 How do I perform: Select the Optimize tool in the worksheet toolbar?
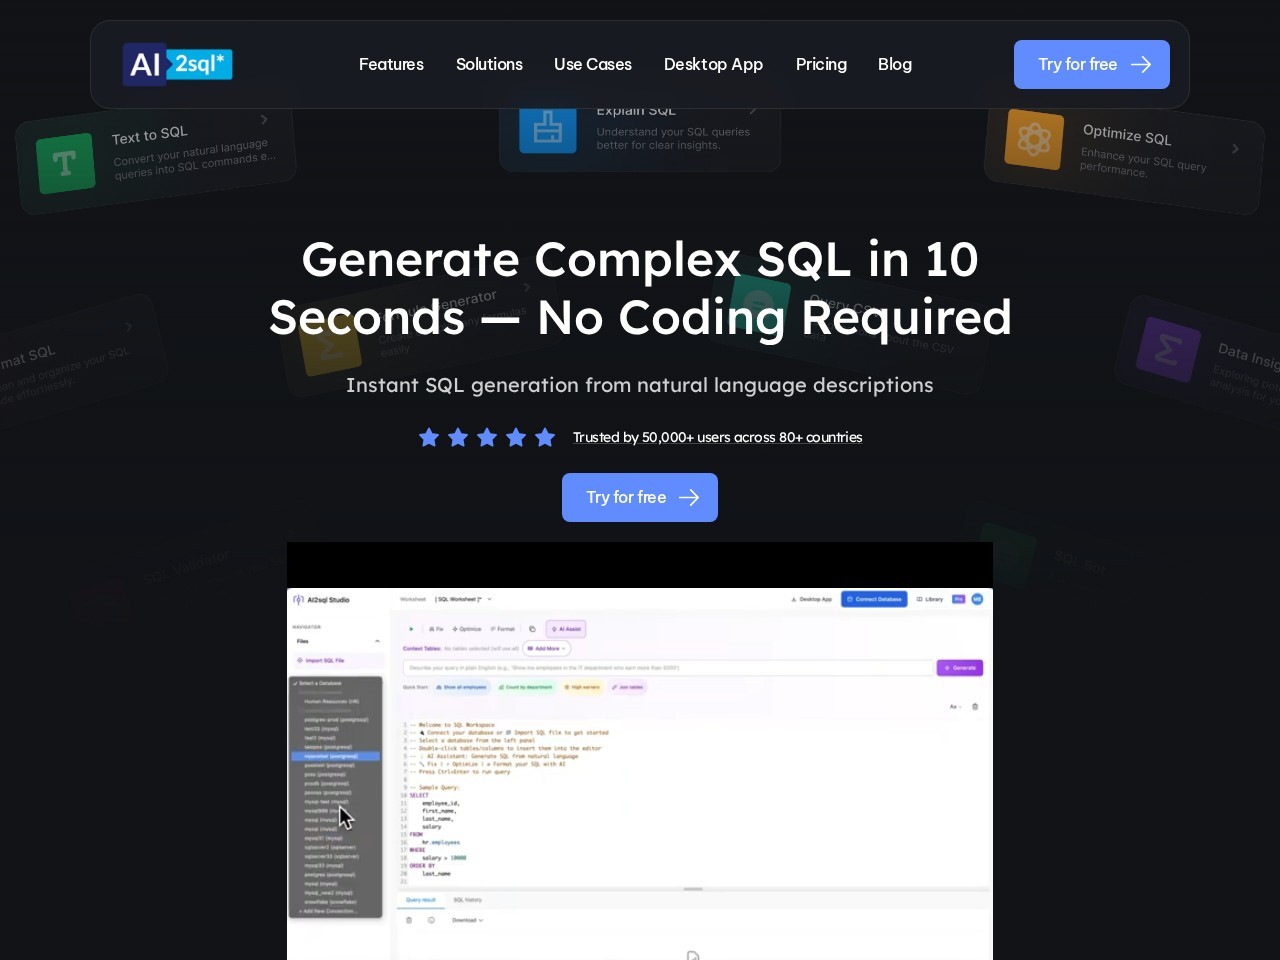click(x=468, y=629)
